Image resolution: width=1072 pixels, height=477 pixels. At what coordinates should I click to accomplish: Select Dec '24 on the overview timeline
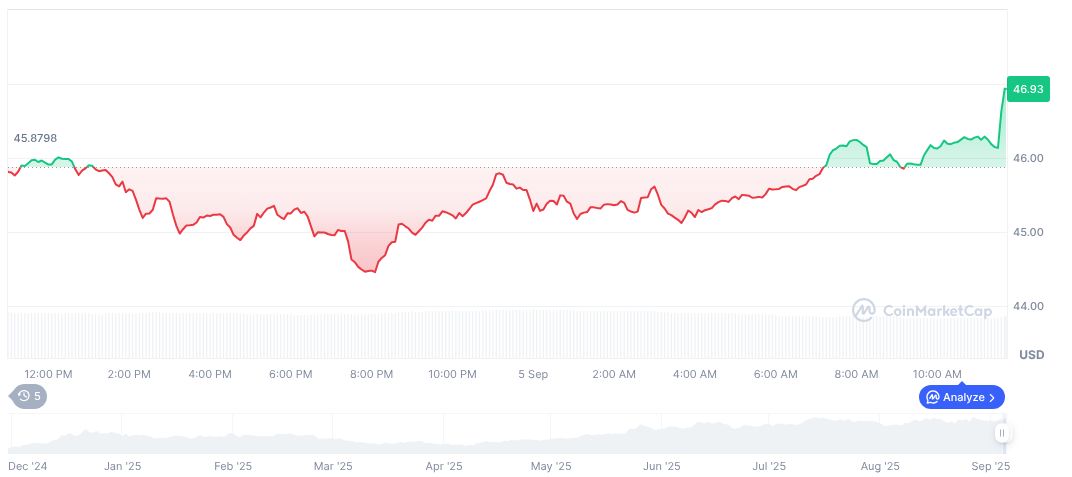pos(28,466)
